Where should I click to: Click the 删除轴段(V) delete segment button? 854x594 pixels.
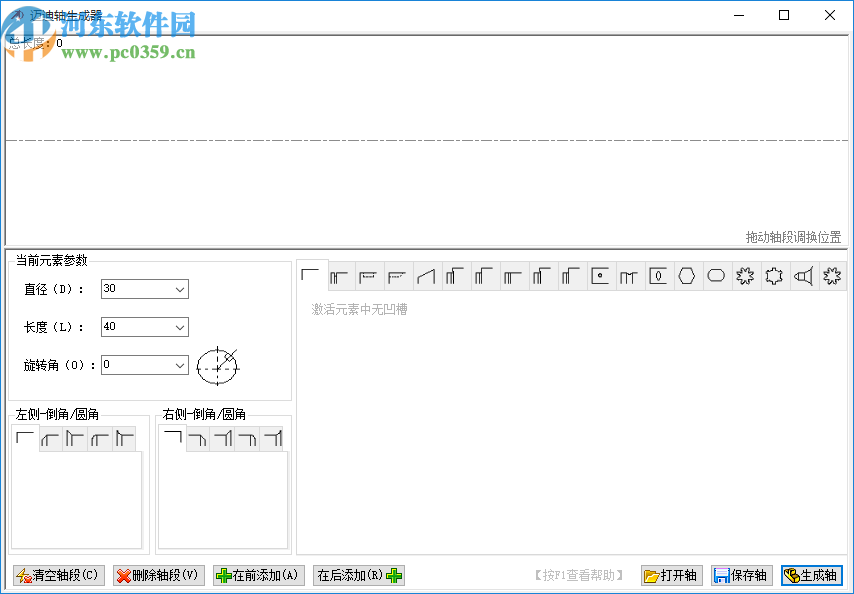coord(158,575)
